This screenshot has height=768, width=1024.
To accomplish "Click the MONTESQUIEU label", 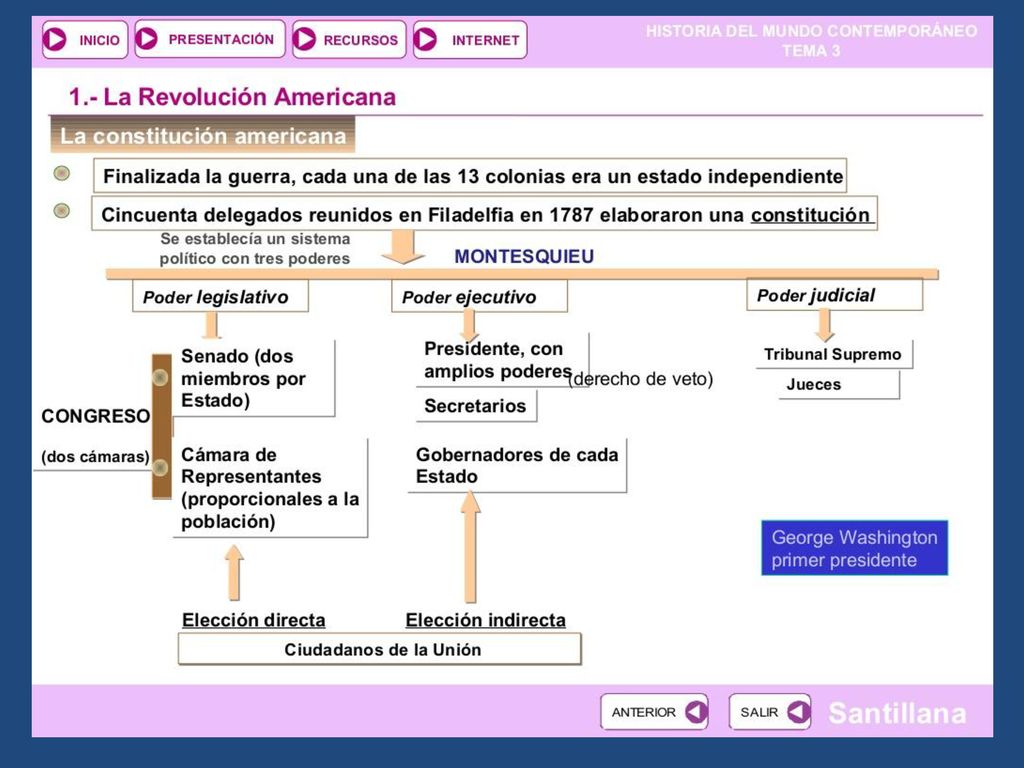I will click(x=524, y=256).
